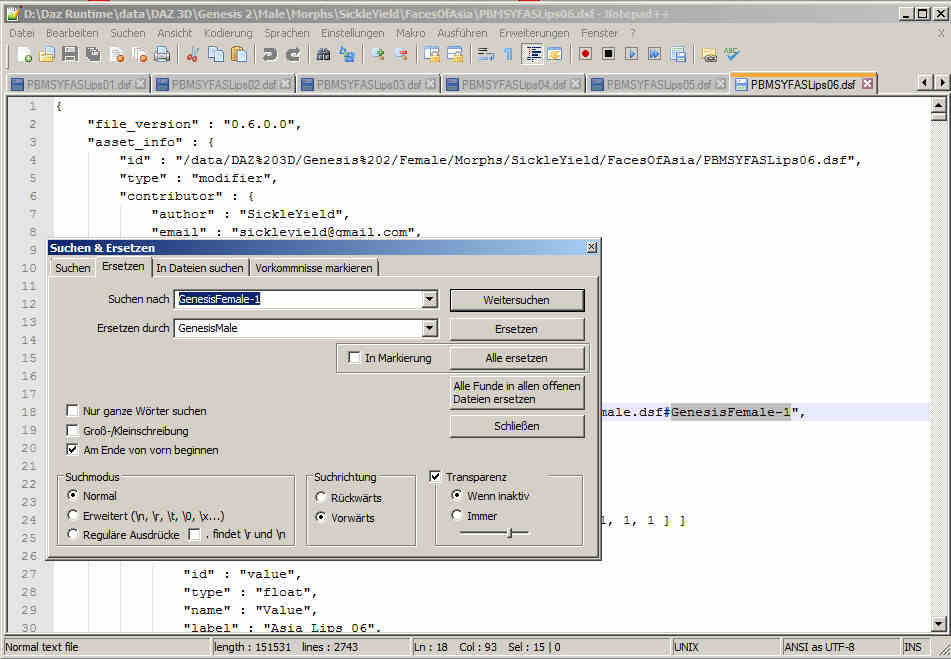
Task: Click the 'Suchen nach' text field
Action: 298,299
